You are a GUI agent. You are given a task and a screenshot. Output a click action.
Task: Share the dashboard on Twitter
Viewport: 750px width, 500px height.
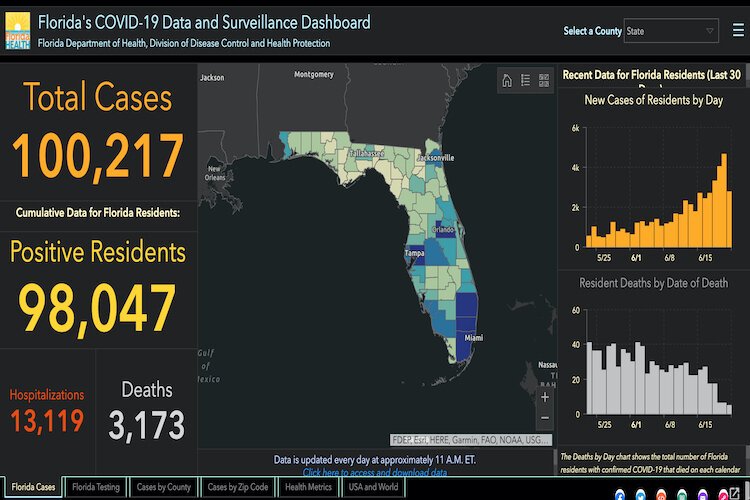pos(640,495)
